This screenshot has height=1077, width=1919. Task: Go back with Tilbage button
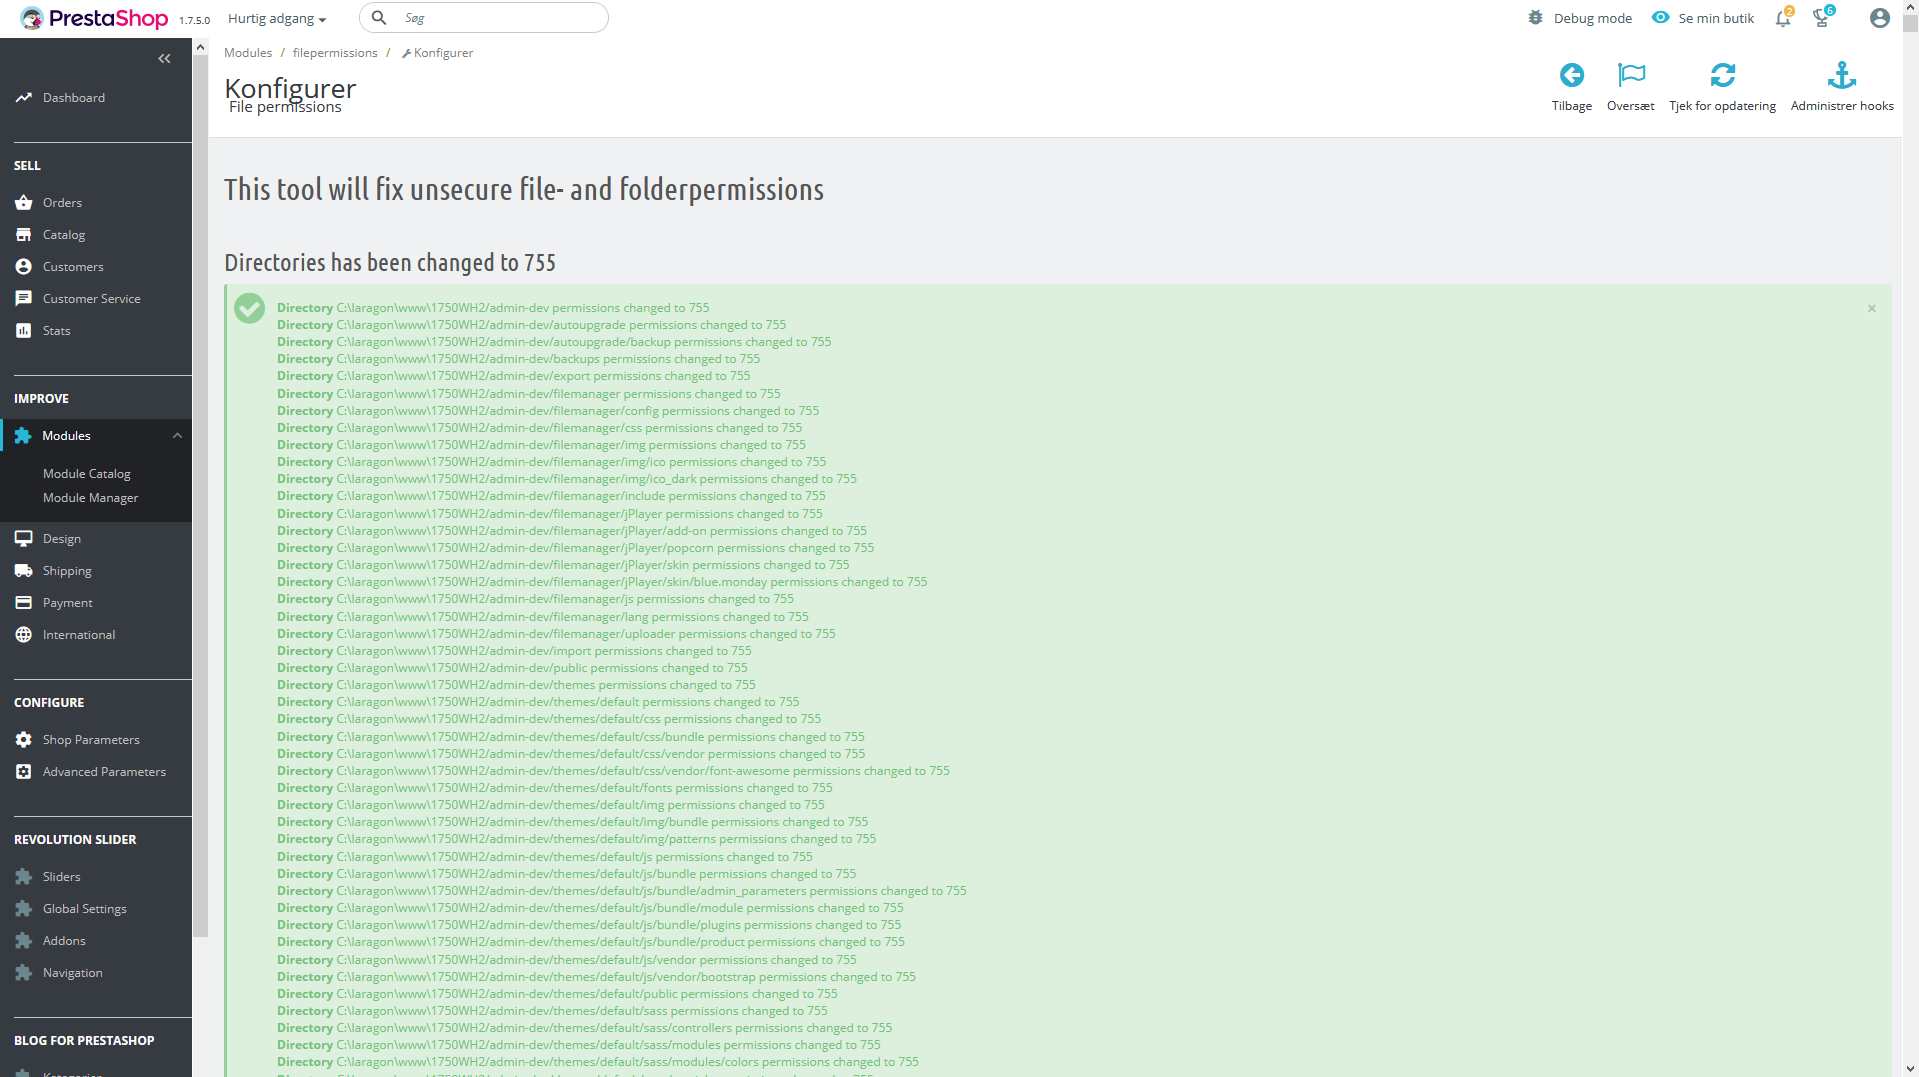1572,88
